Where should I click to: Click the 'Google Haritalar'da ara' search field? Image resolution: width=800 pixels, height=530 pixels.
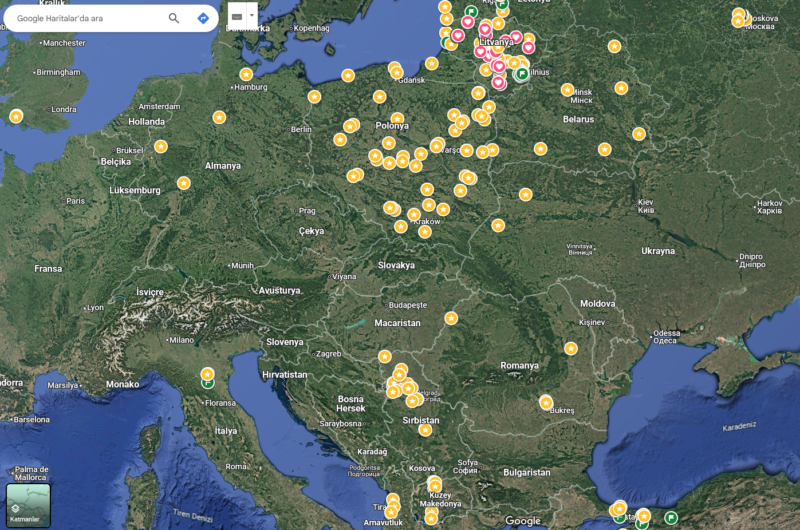[85, 18]
